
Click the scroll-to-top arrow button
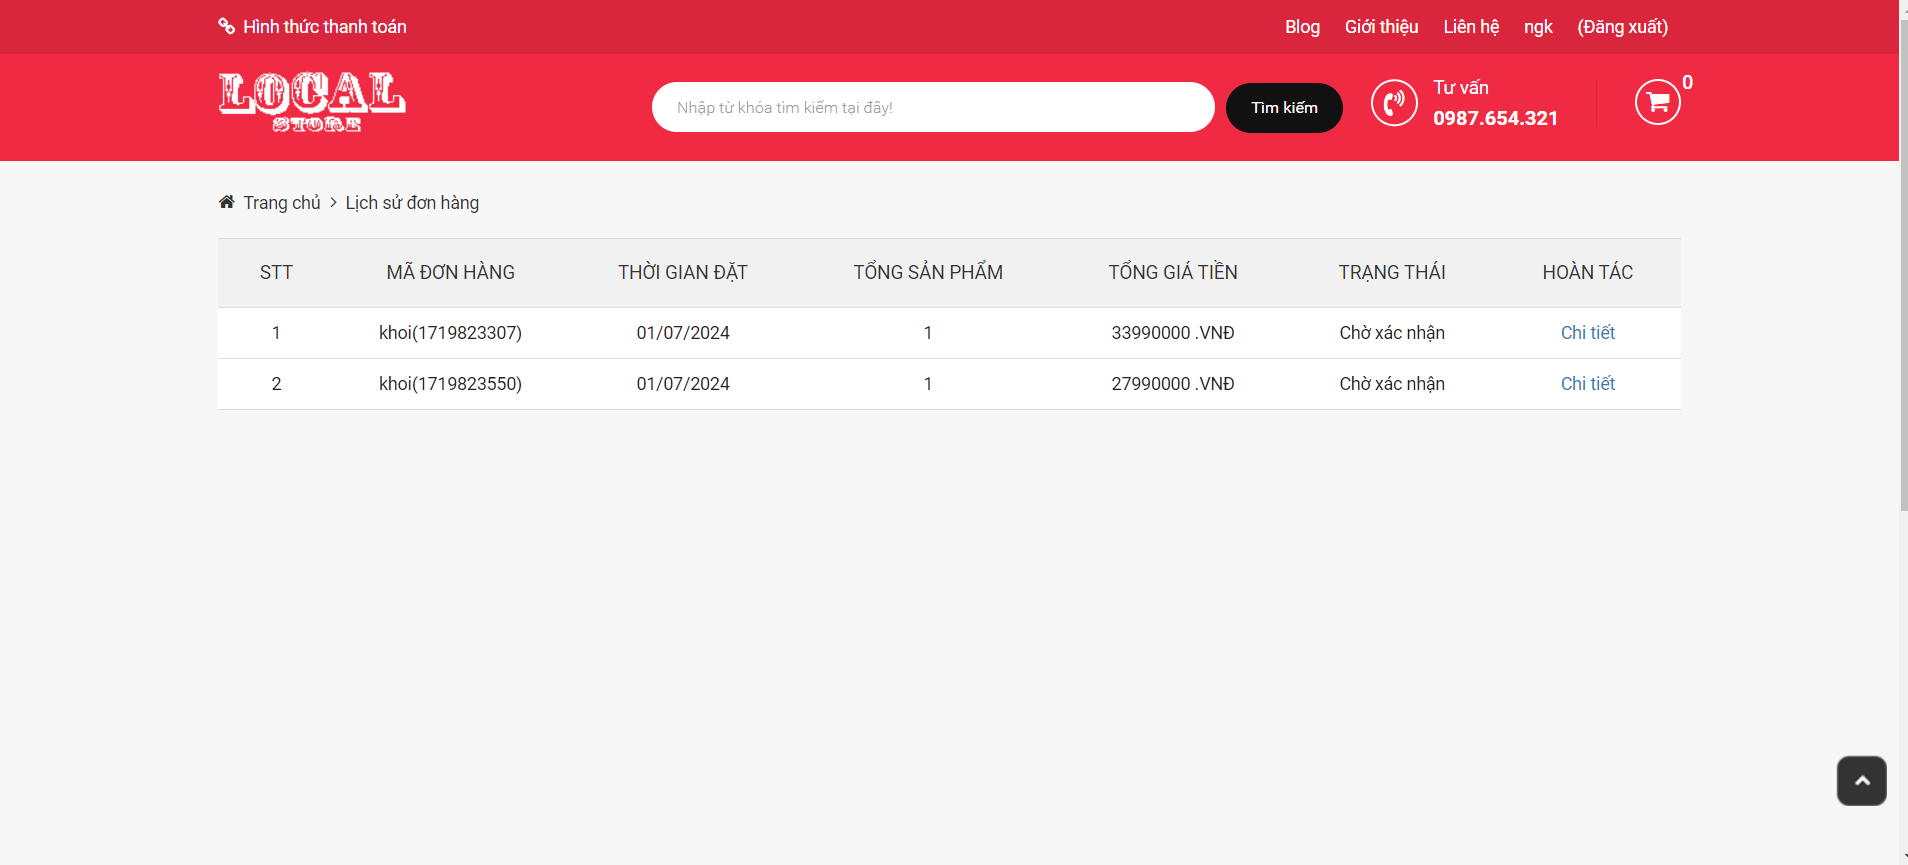[x=1861, y=781]
